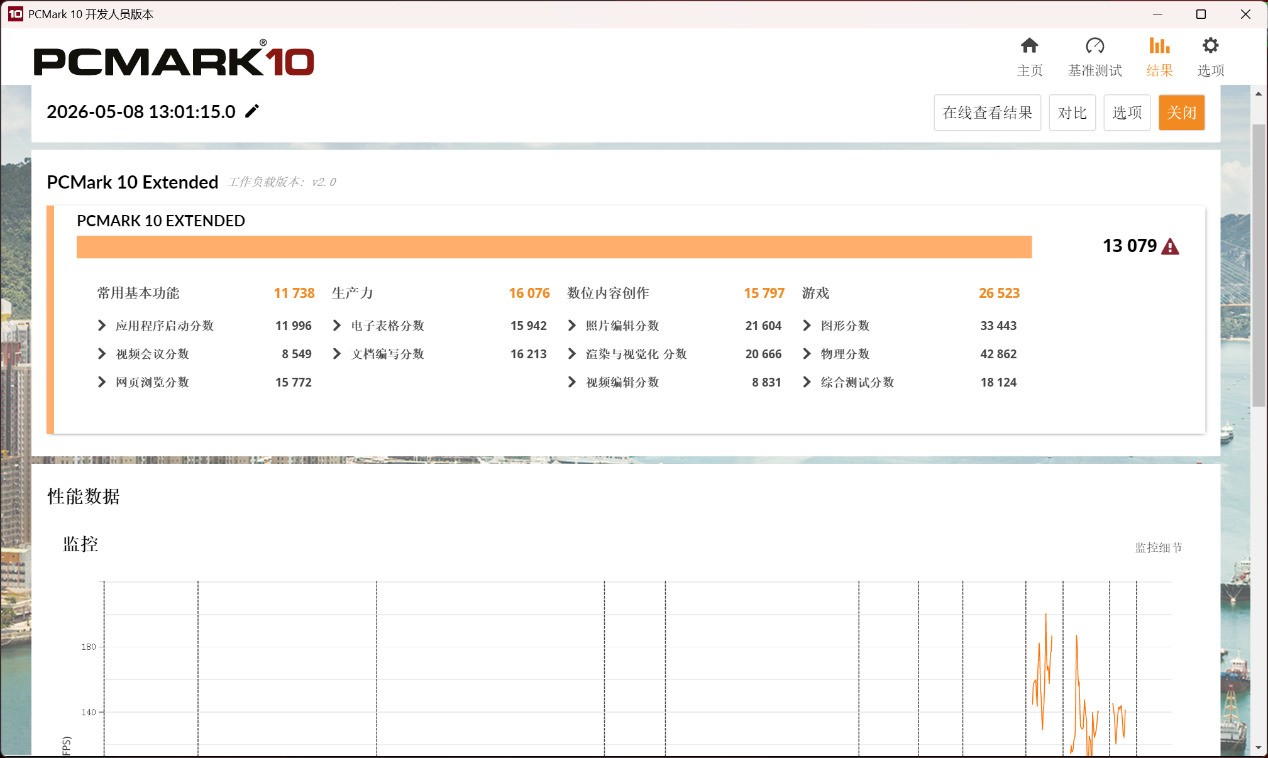Open the 监控细节 link
Viewport: 1268px width, 758px height.
(x=1158, y=548)
